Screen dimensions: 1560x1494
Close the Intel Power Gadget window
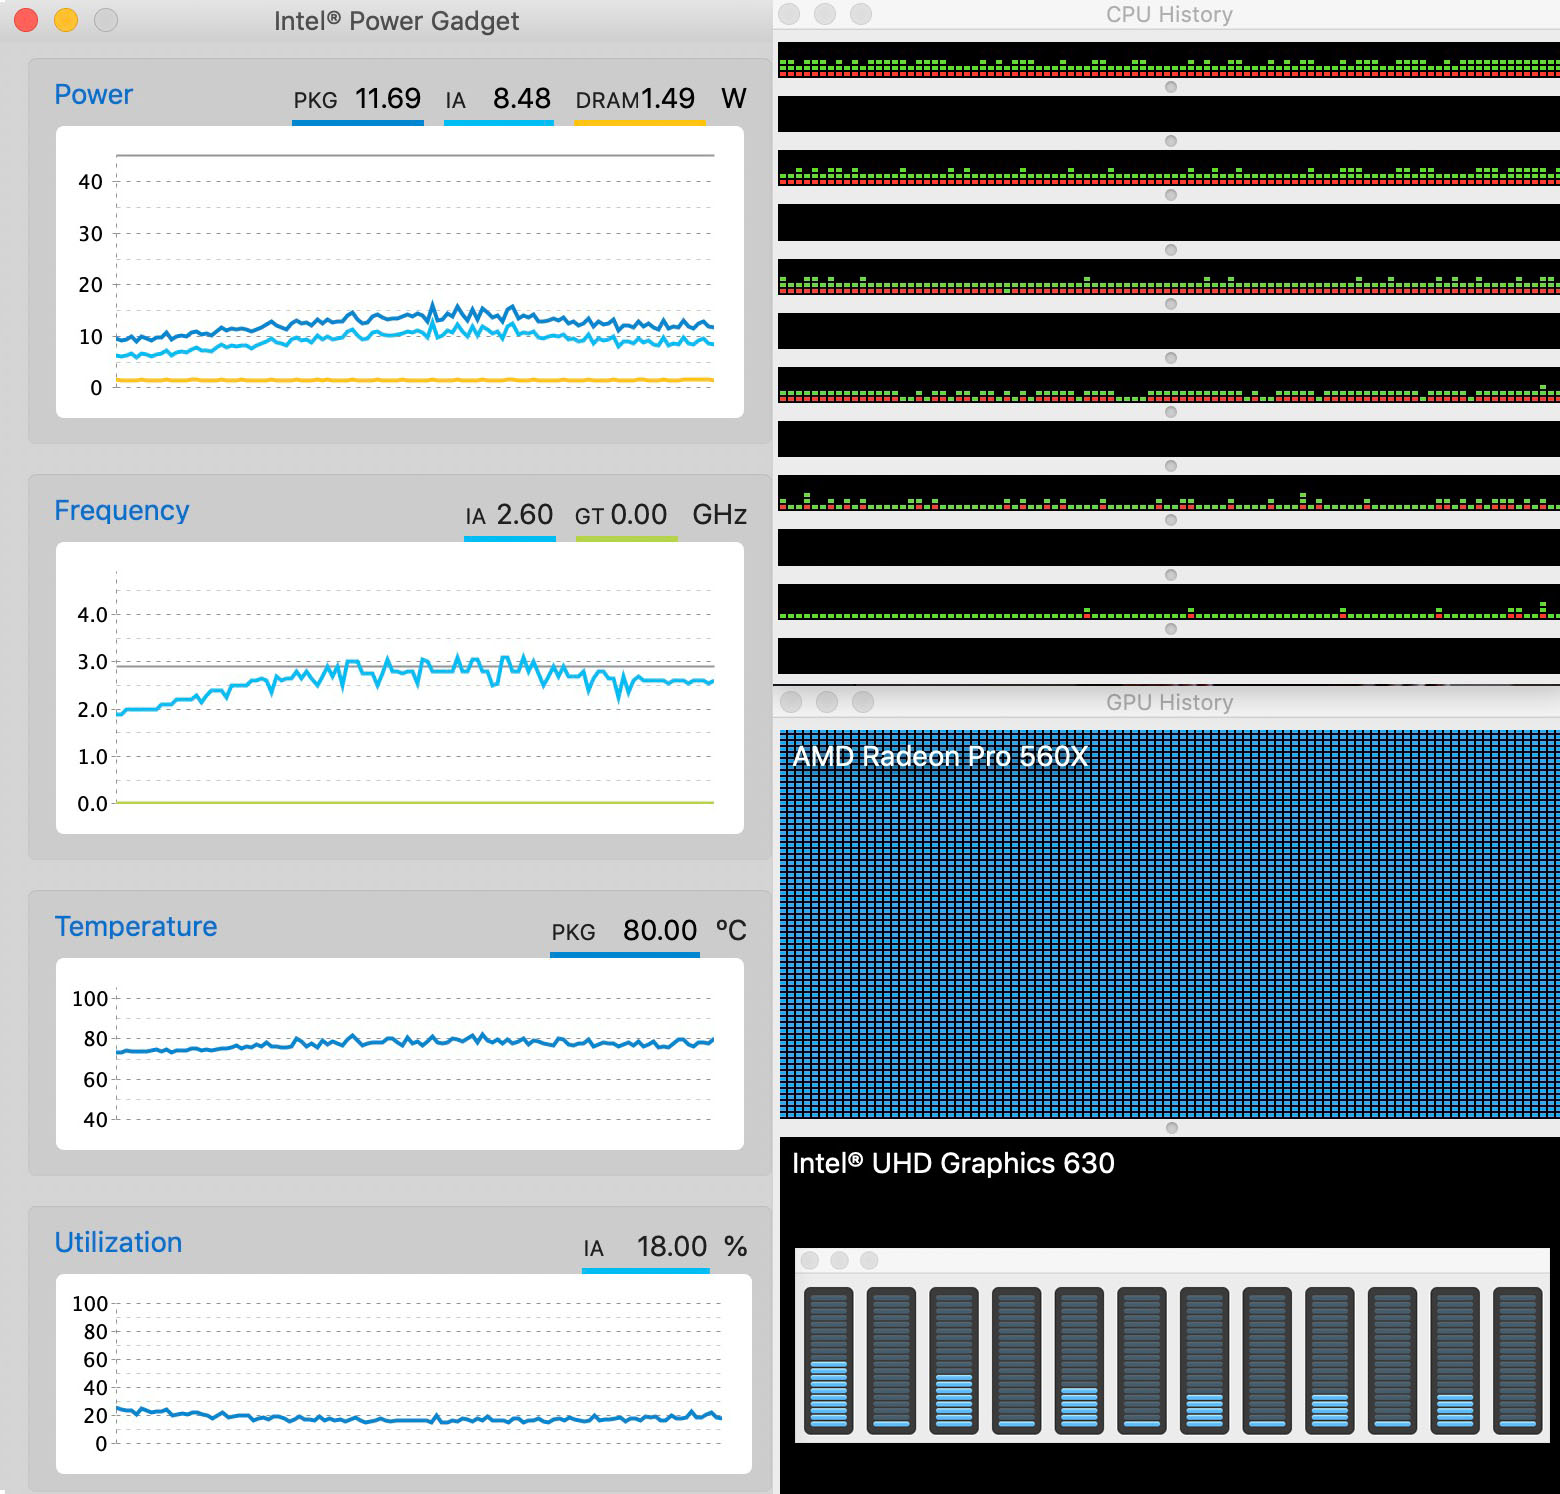(x=26, y=20)
